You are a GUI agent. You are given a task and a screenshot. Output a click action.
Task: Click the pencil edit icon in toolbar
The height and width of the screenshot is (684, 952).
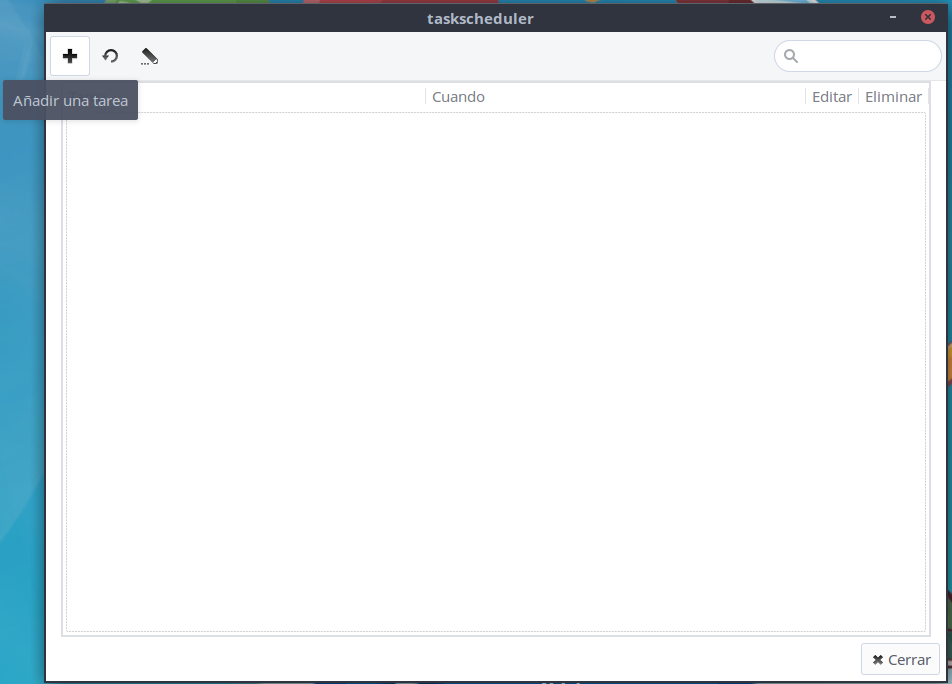coord(149,56)
